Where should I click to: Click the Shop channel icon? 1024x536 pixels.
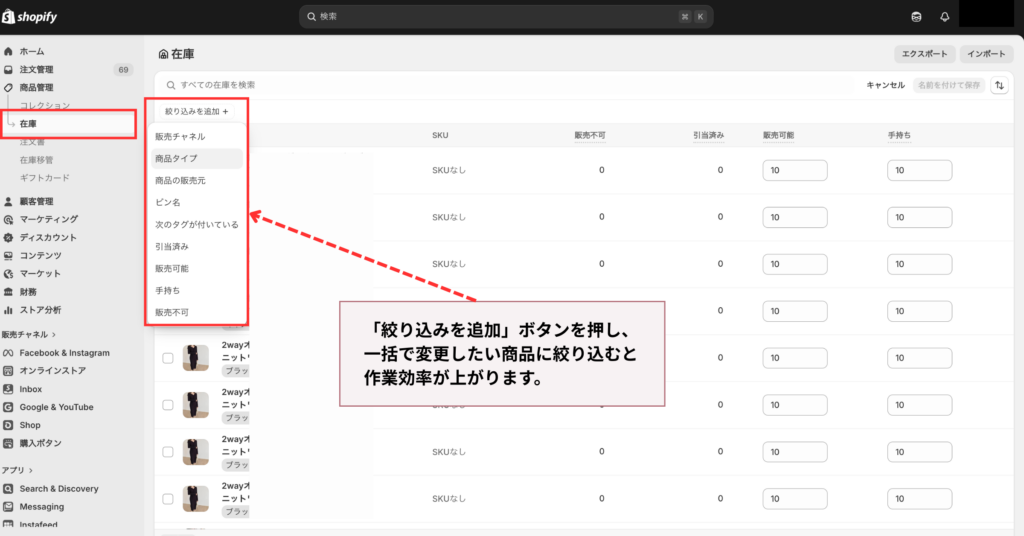(x=8, y=425)
